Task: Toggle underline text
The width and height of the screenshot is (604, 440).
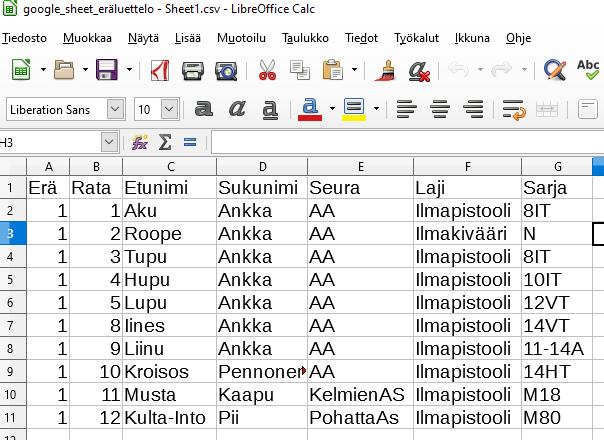Action: point(270,109)
